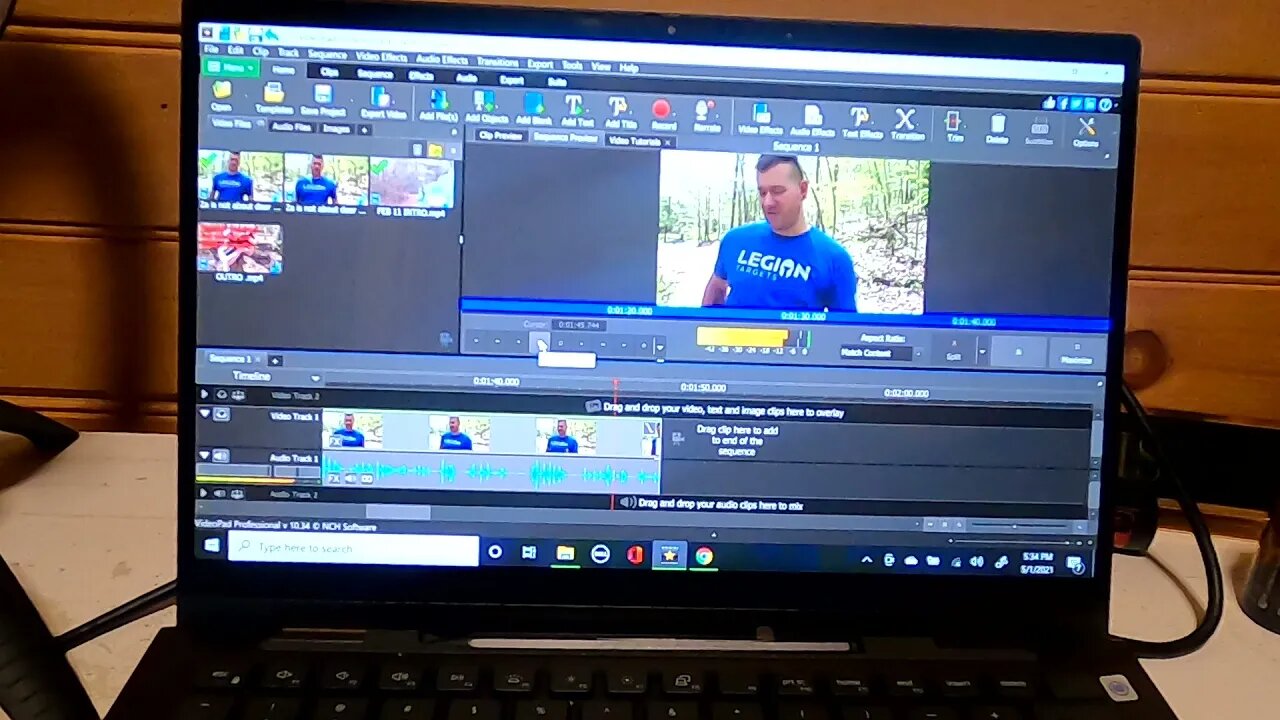Click the Add Title icon
1280x720 pixels.
tap(620, 110)
